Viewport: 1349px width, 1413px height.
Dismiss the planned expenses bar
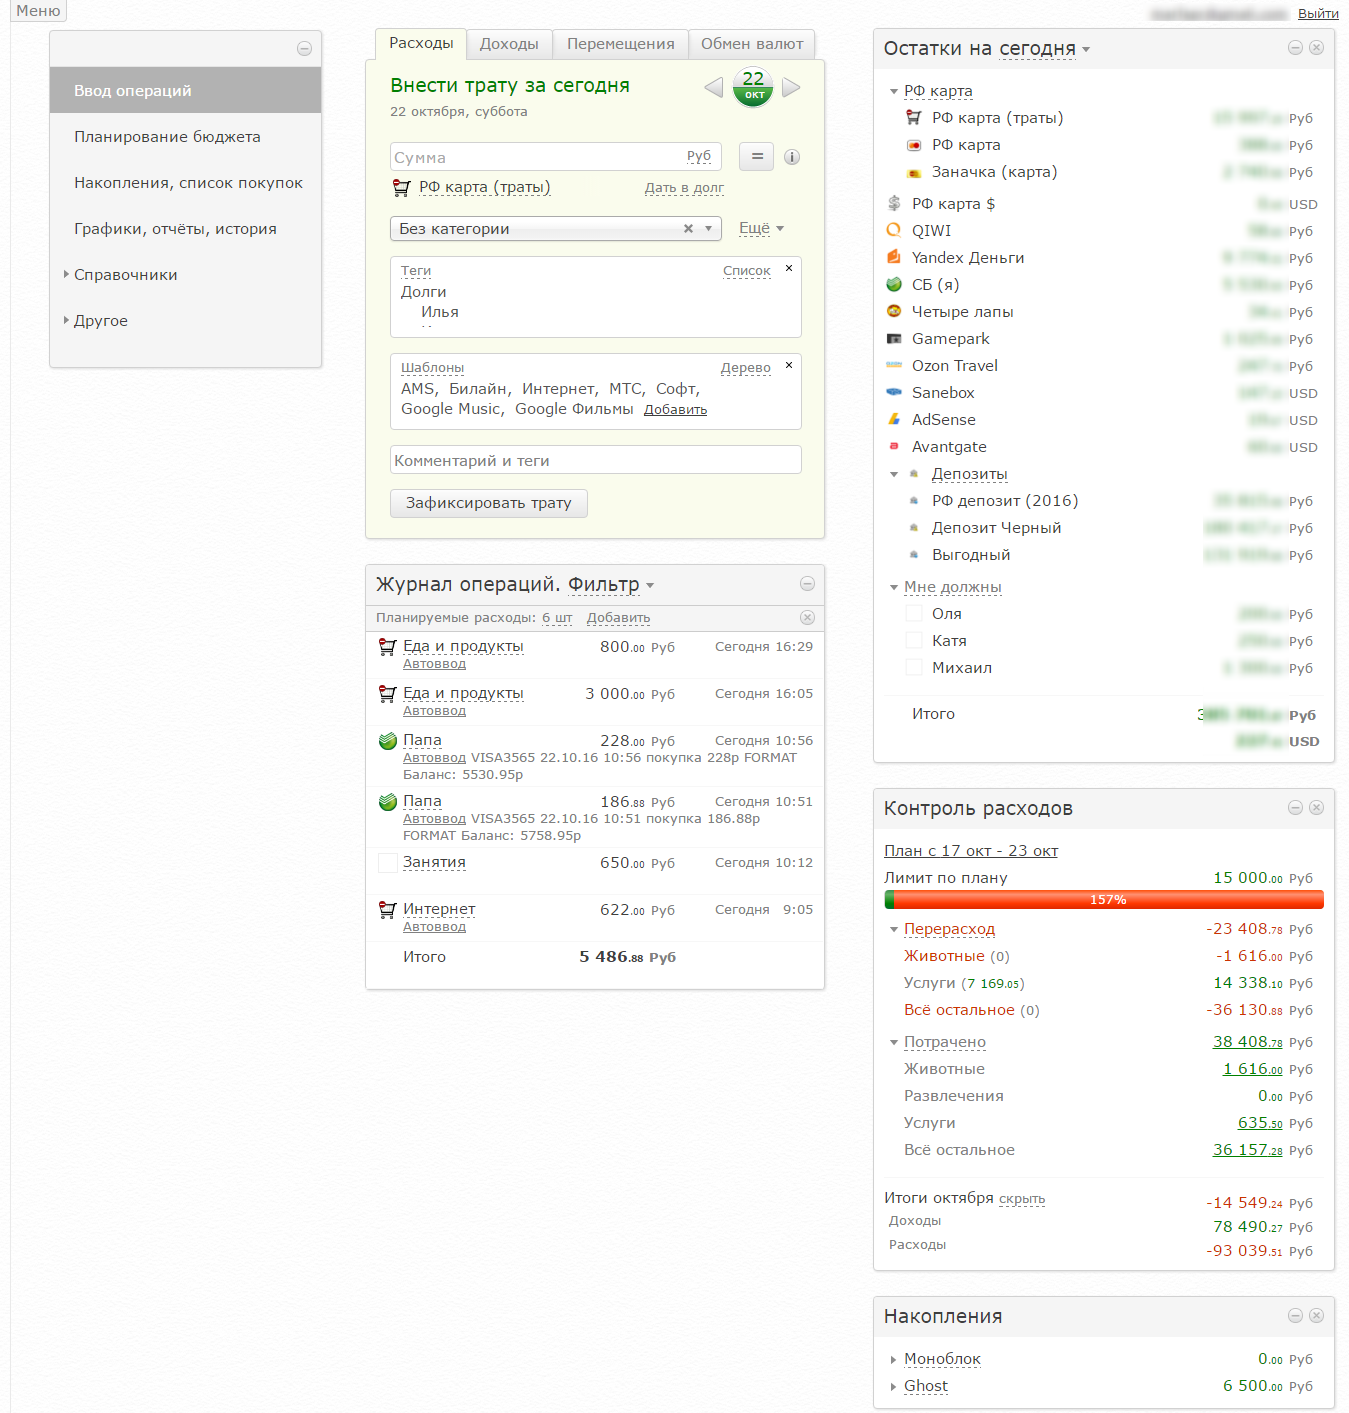tap(808, 618)
